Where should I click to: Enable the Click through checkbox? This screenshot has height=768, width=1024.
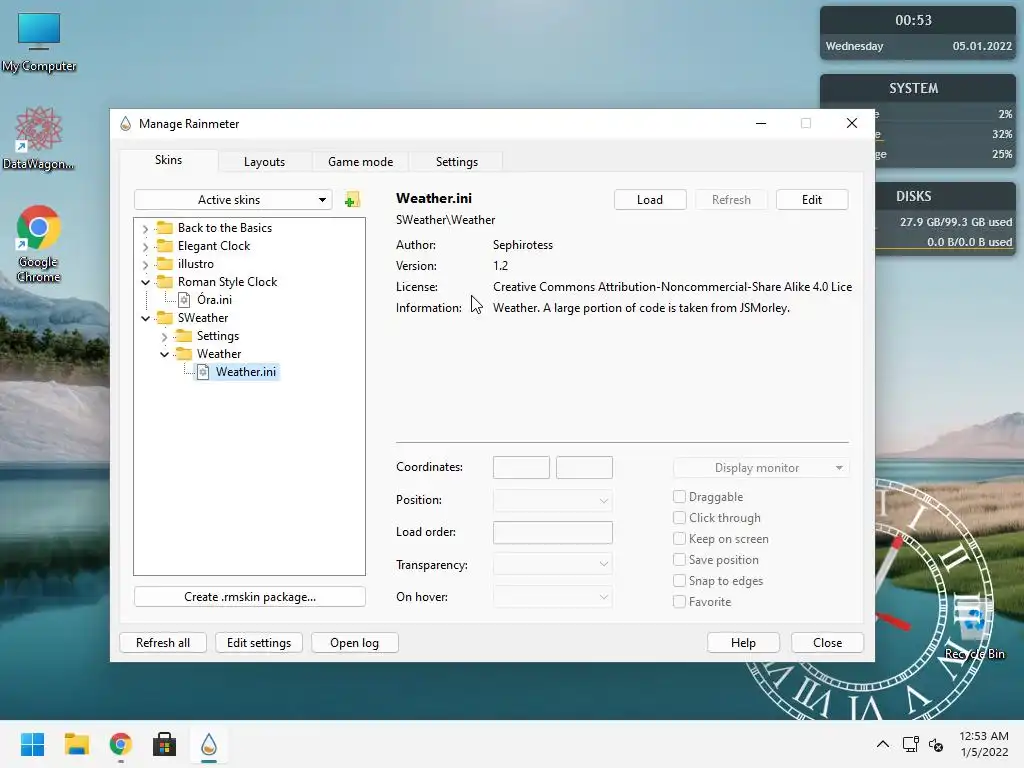(679, 518)
